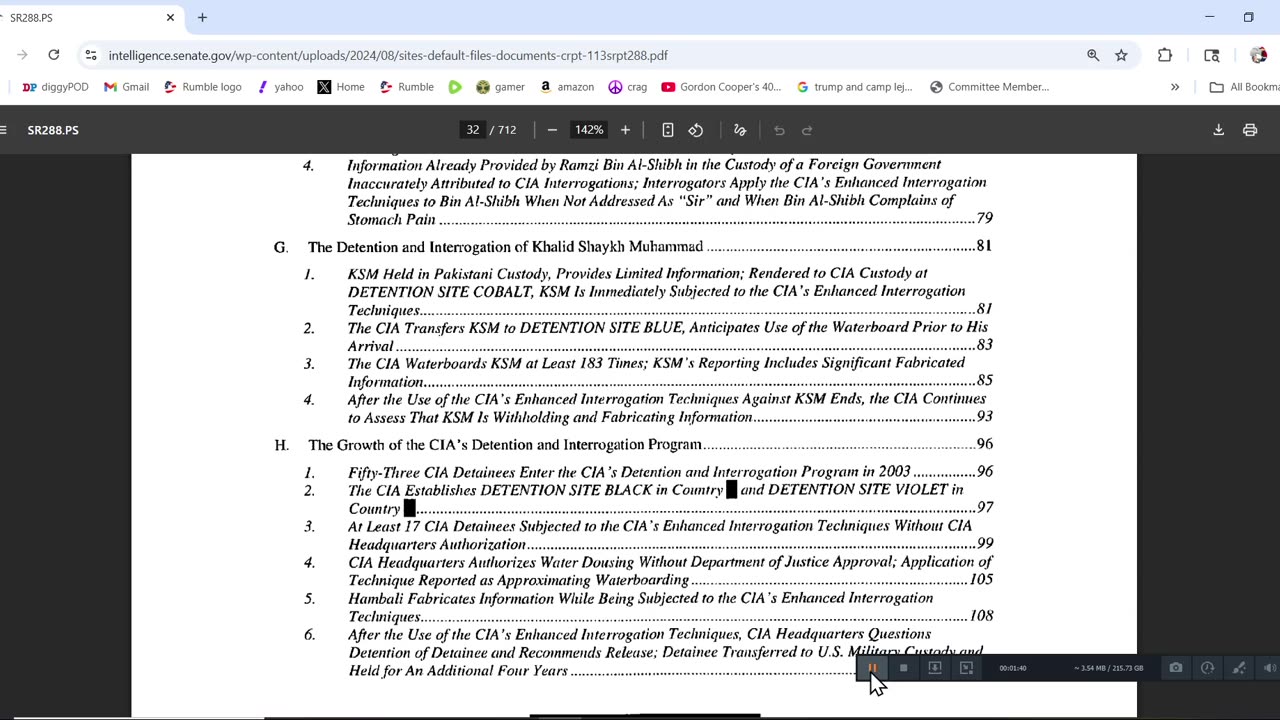
Task: Pause the screen recording
Action: click(x=872, y=668)
